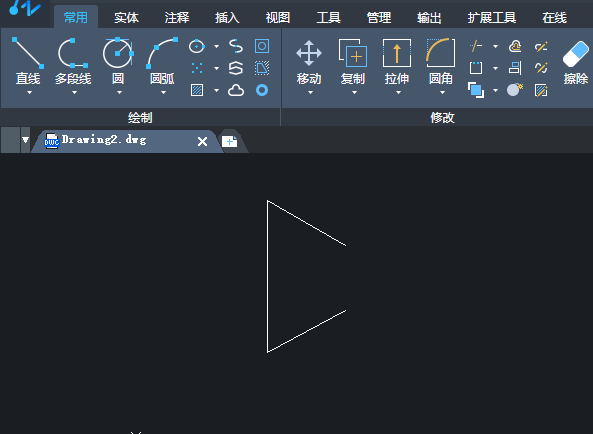Select the 多段线 polyline tool
Viewport: 593px width, 434px height.
pyautogui.click(x=73, y=60)
